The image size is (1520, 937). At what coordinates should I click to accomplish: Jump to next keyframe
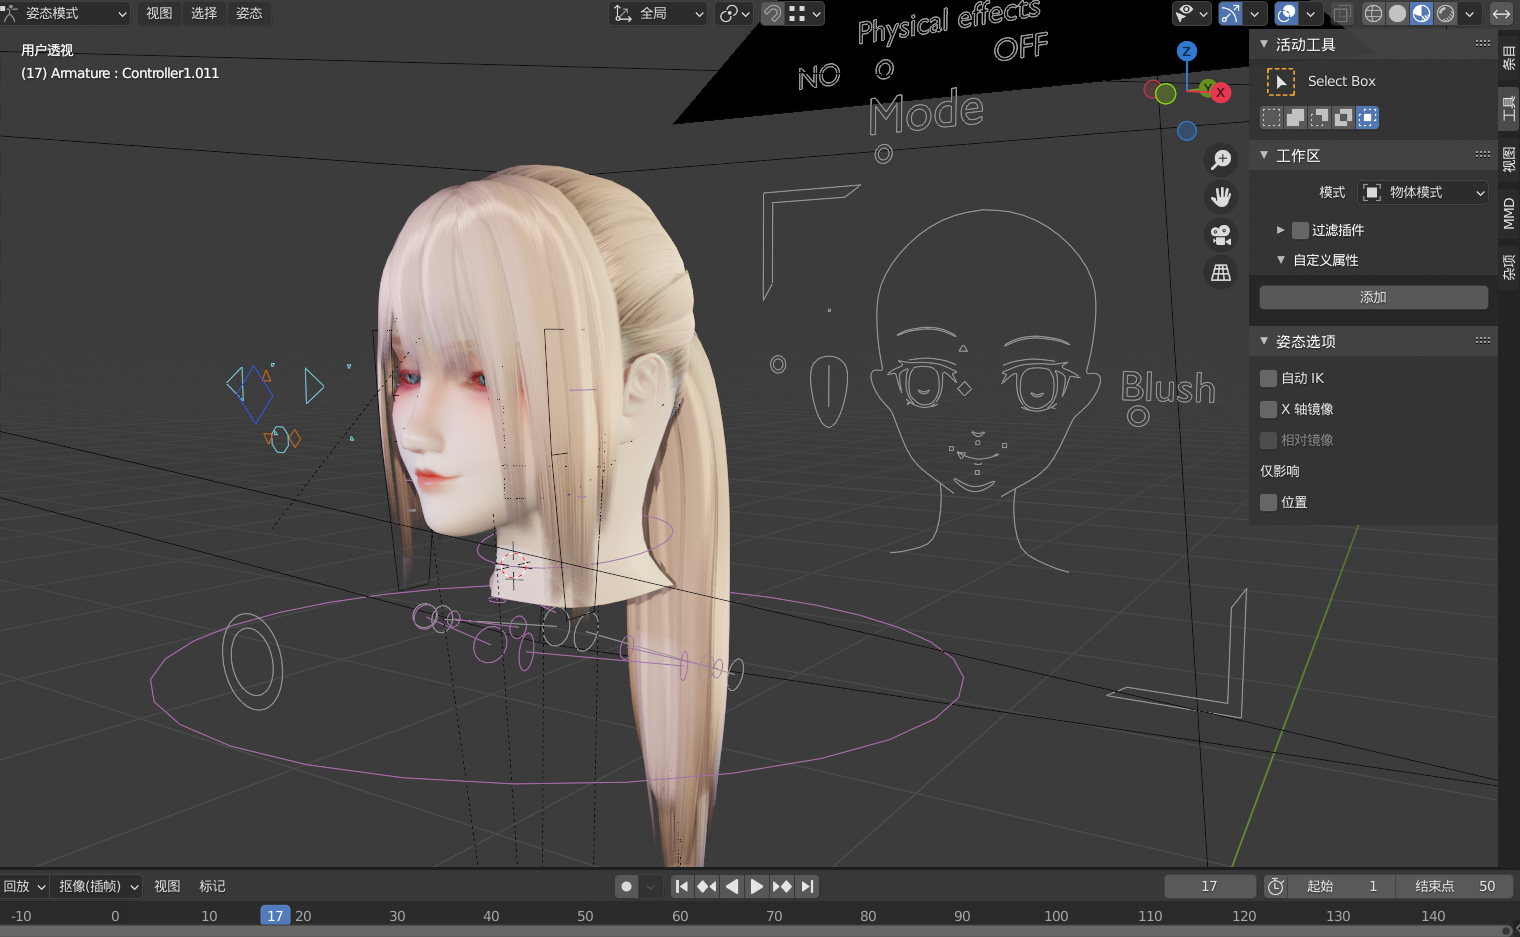click(x=782, y=886)
